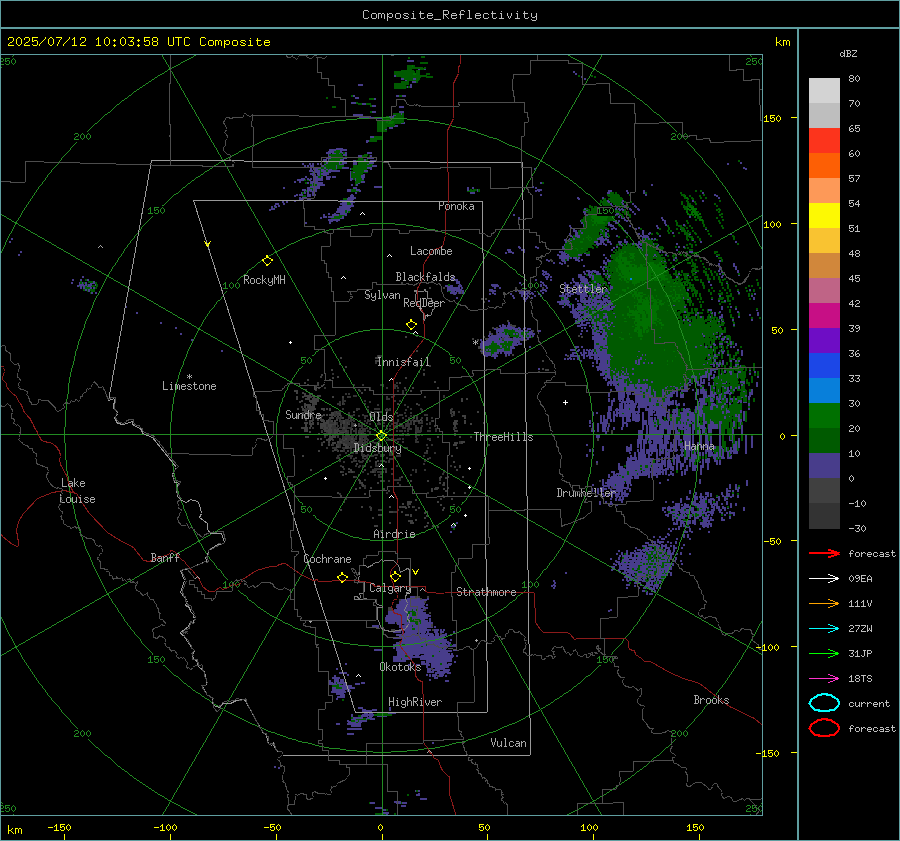Click the white asterisk above Limestone
This screenshot has width=900, height=841.
[x=189, y=377]
